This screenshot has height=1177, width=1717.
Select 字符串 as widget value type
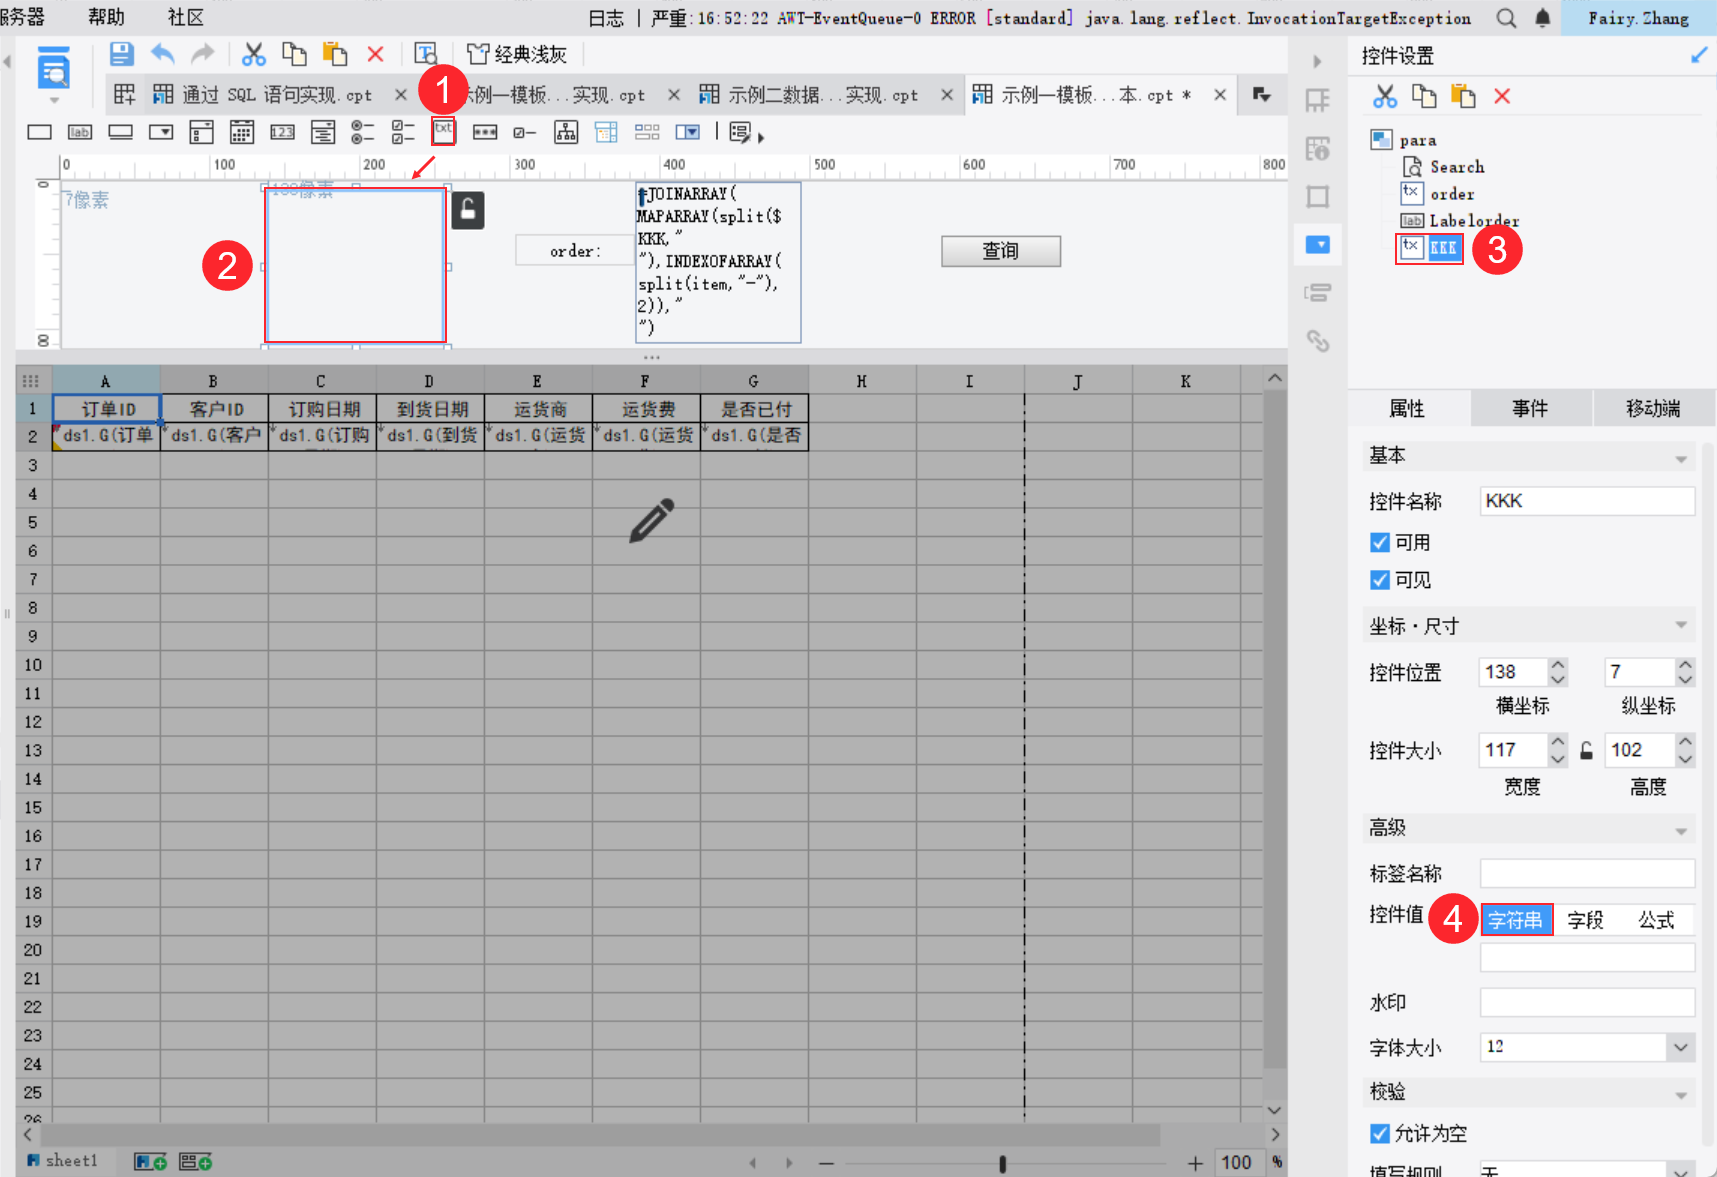[x=1516, y=919]
